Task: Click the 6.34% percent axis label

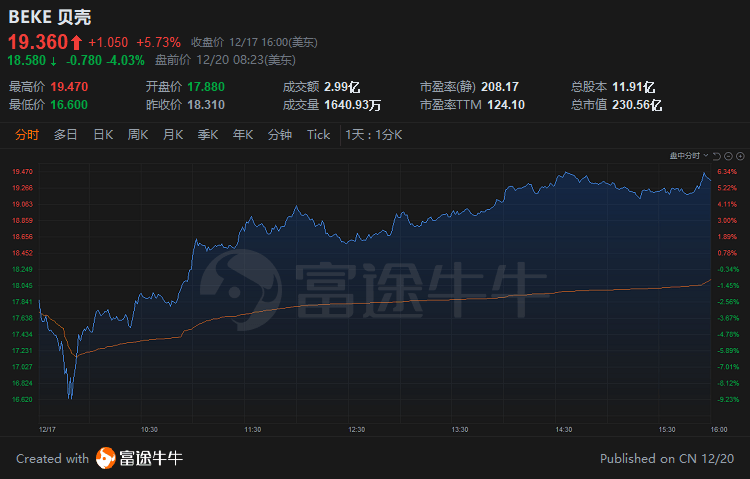Action: [728, 172]
